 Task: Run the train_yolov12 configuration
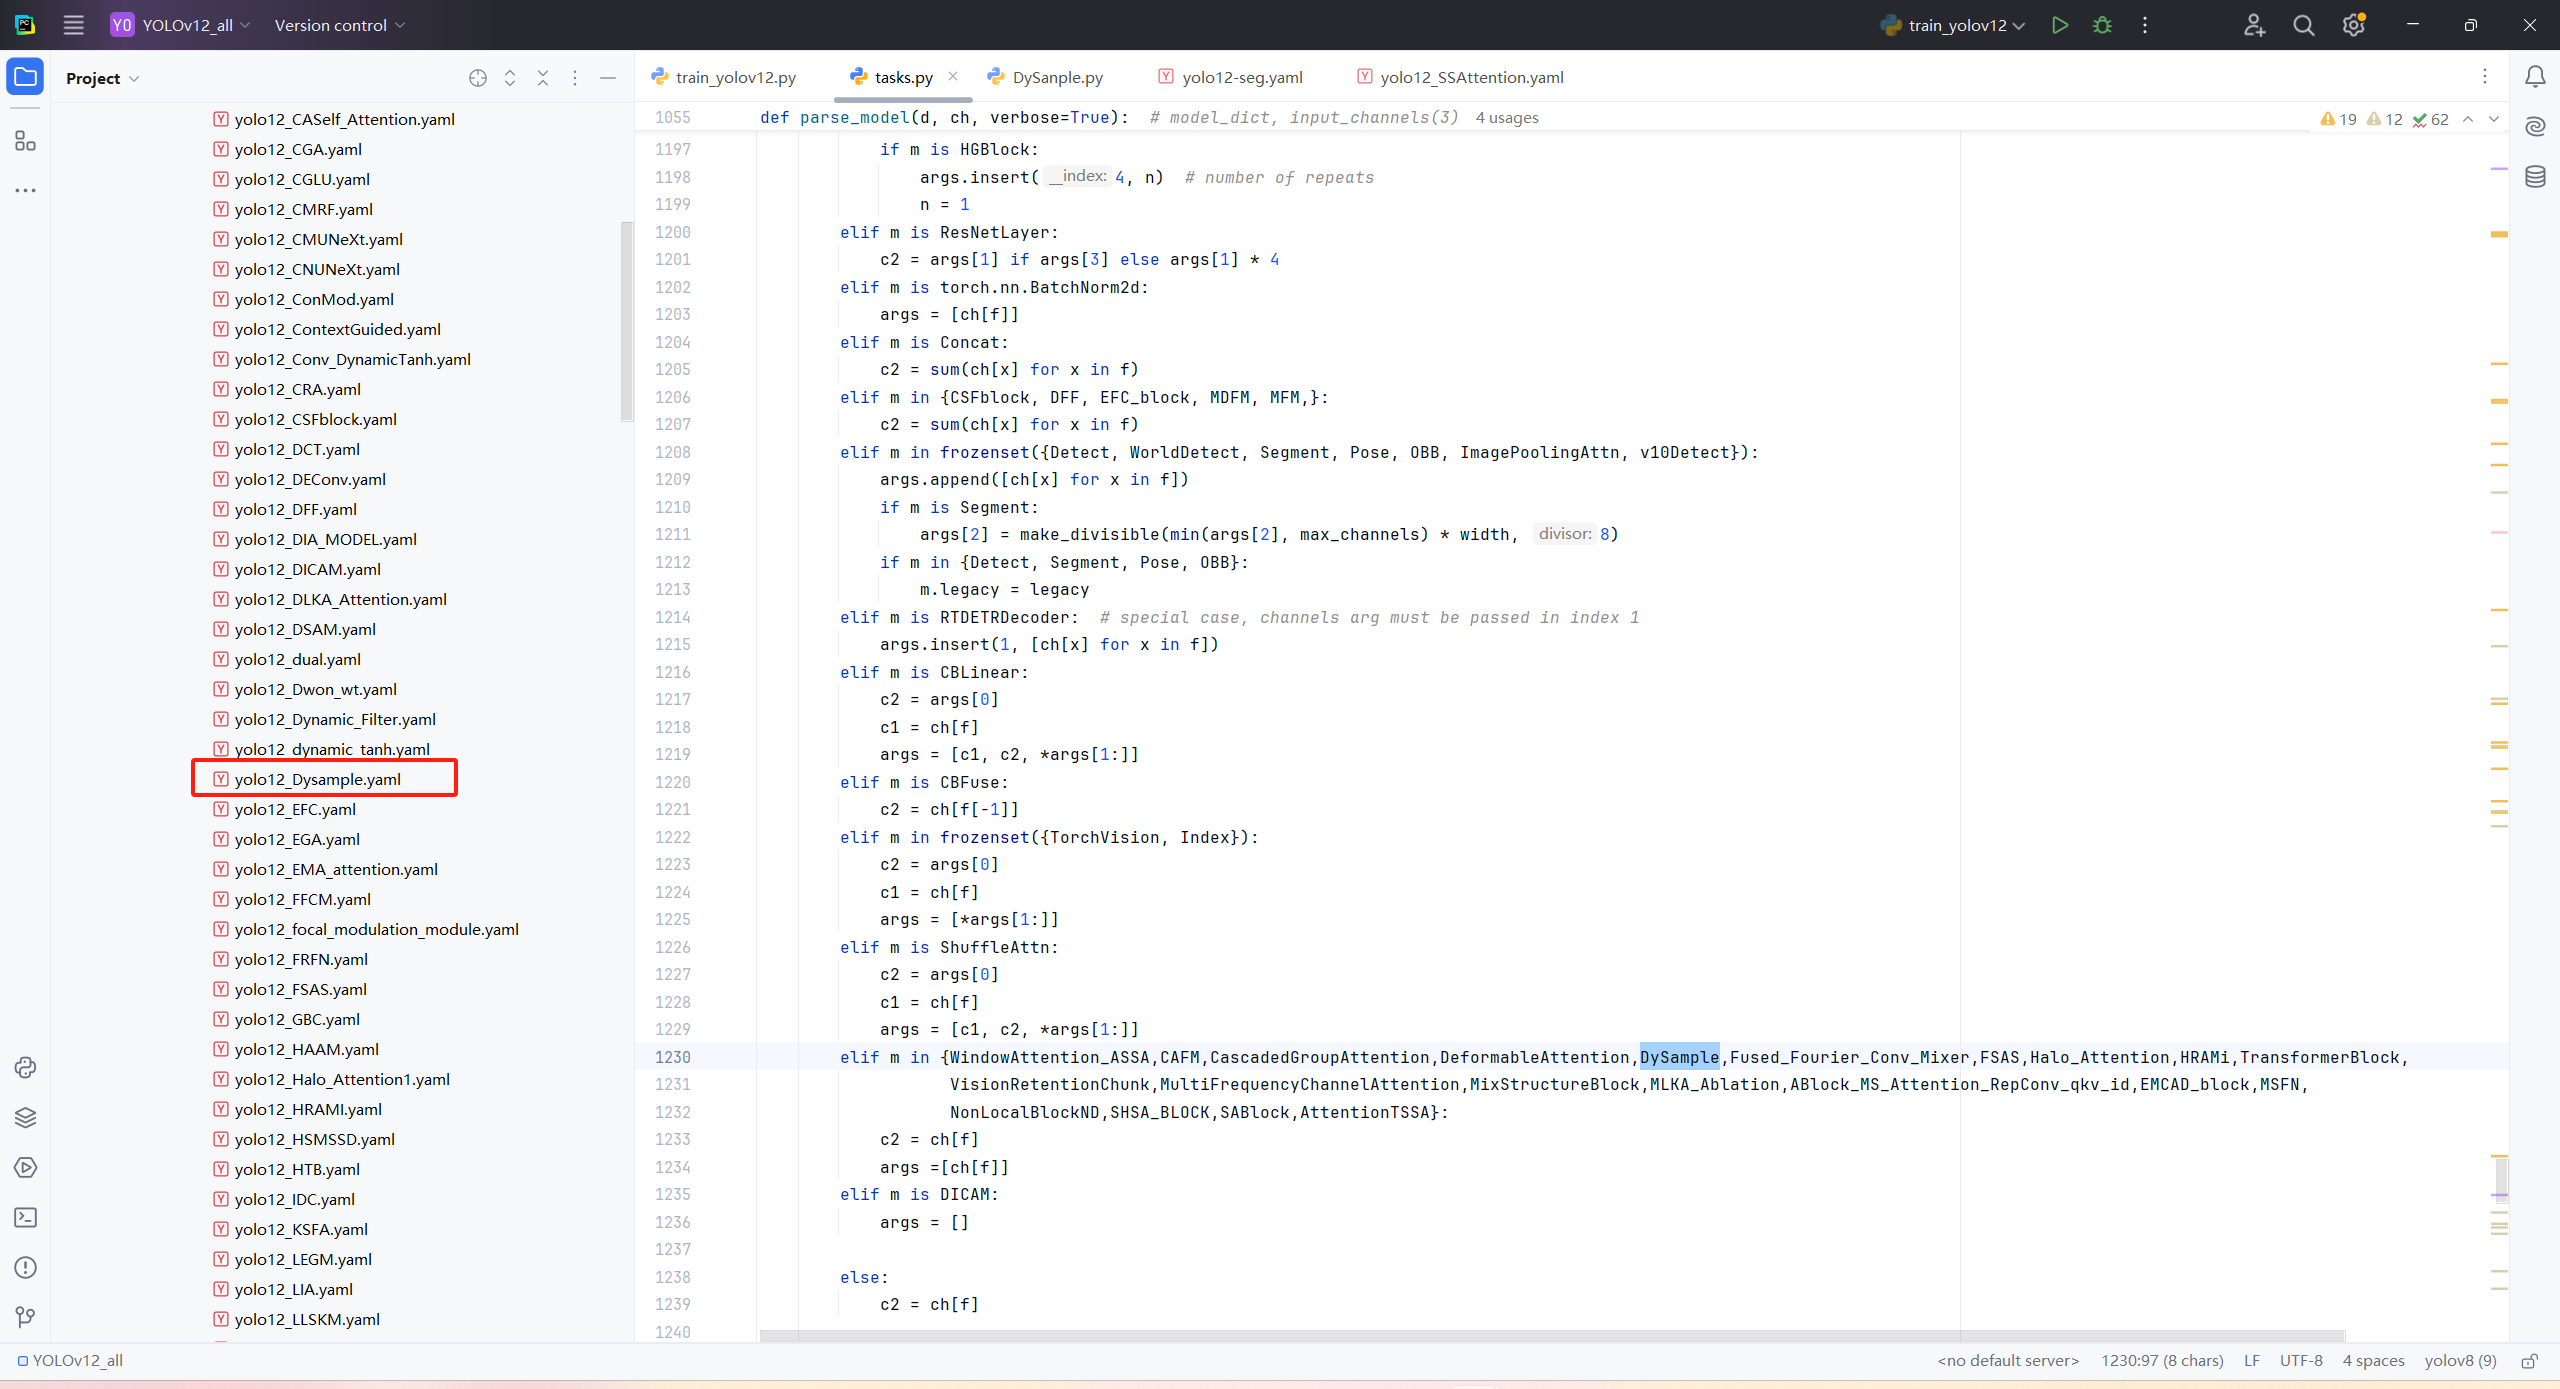tap(2059, 25)
